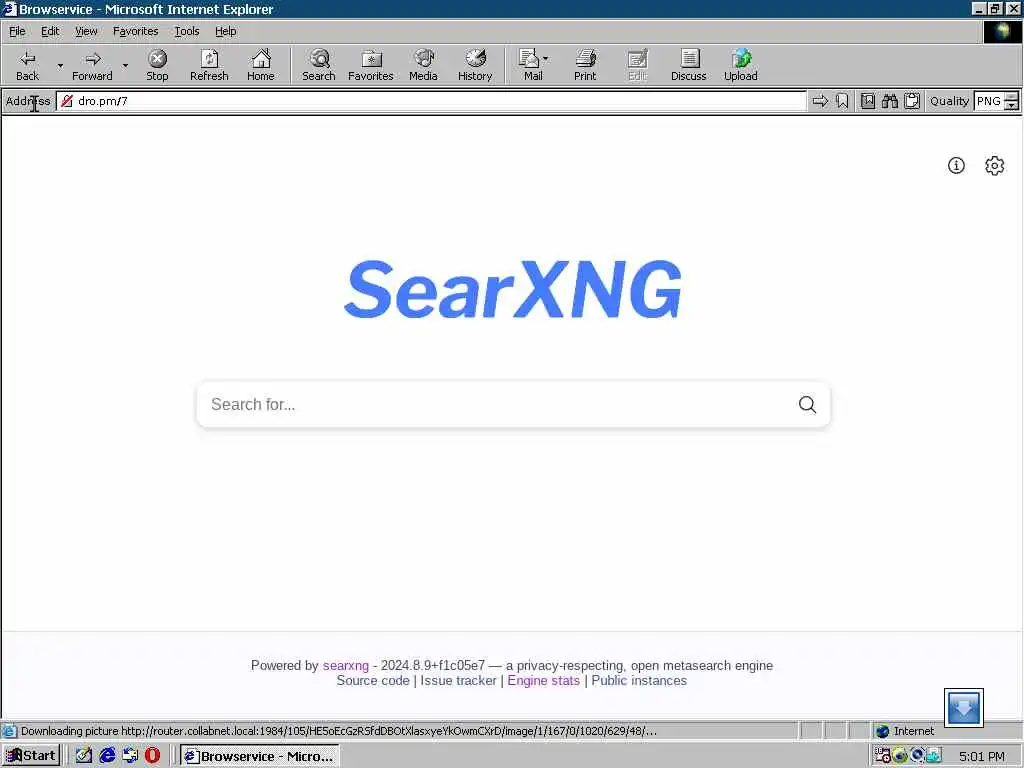Open the File menu
The height and width of the screenshot is (768, 1024).
tap(17, 31)
